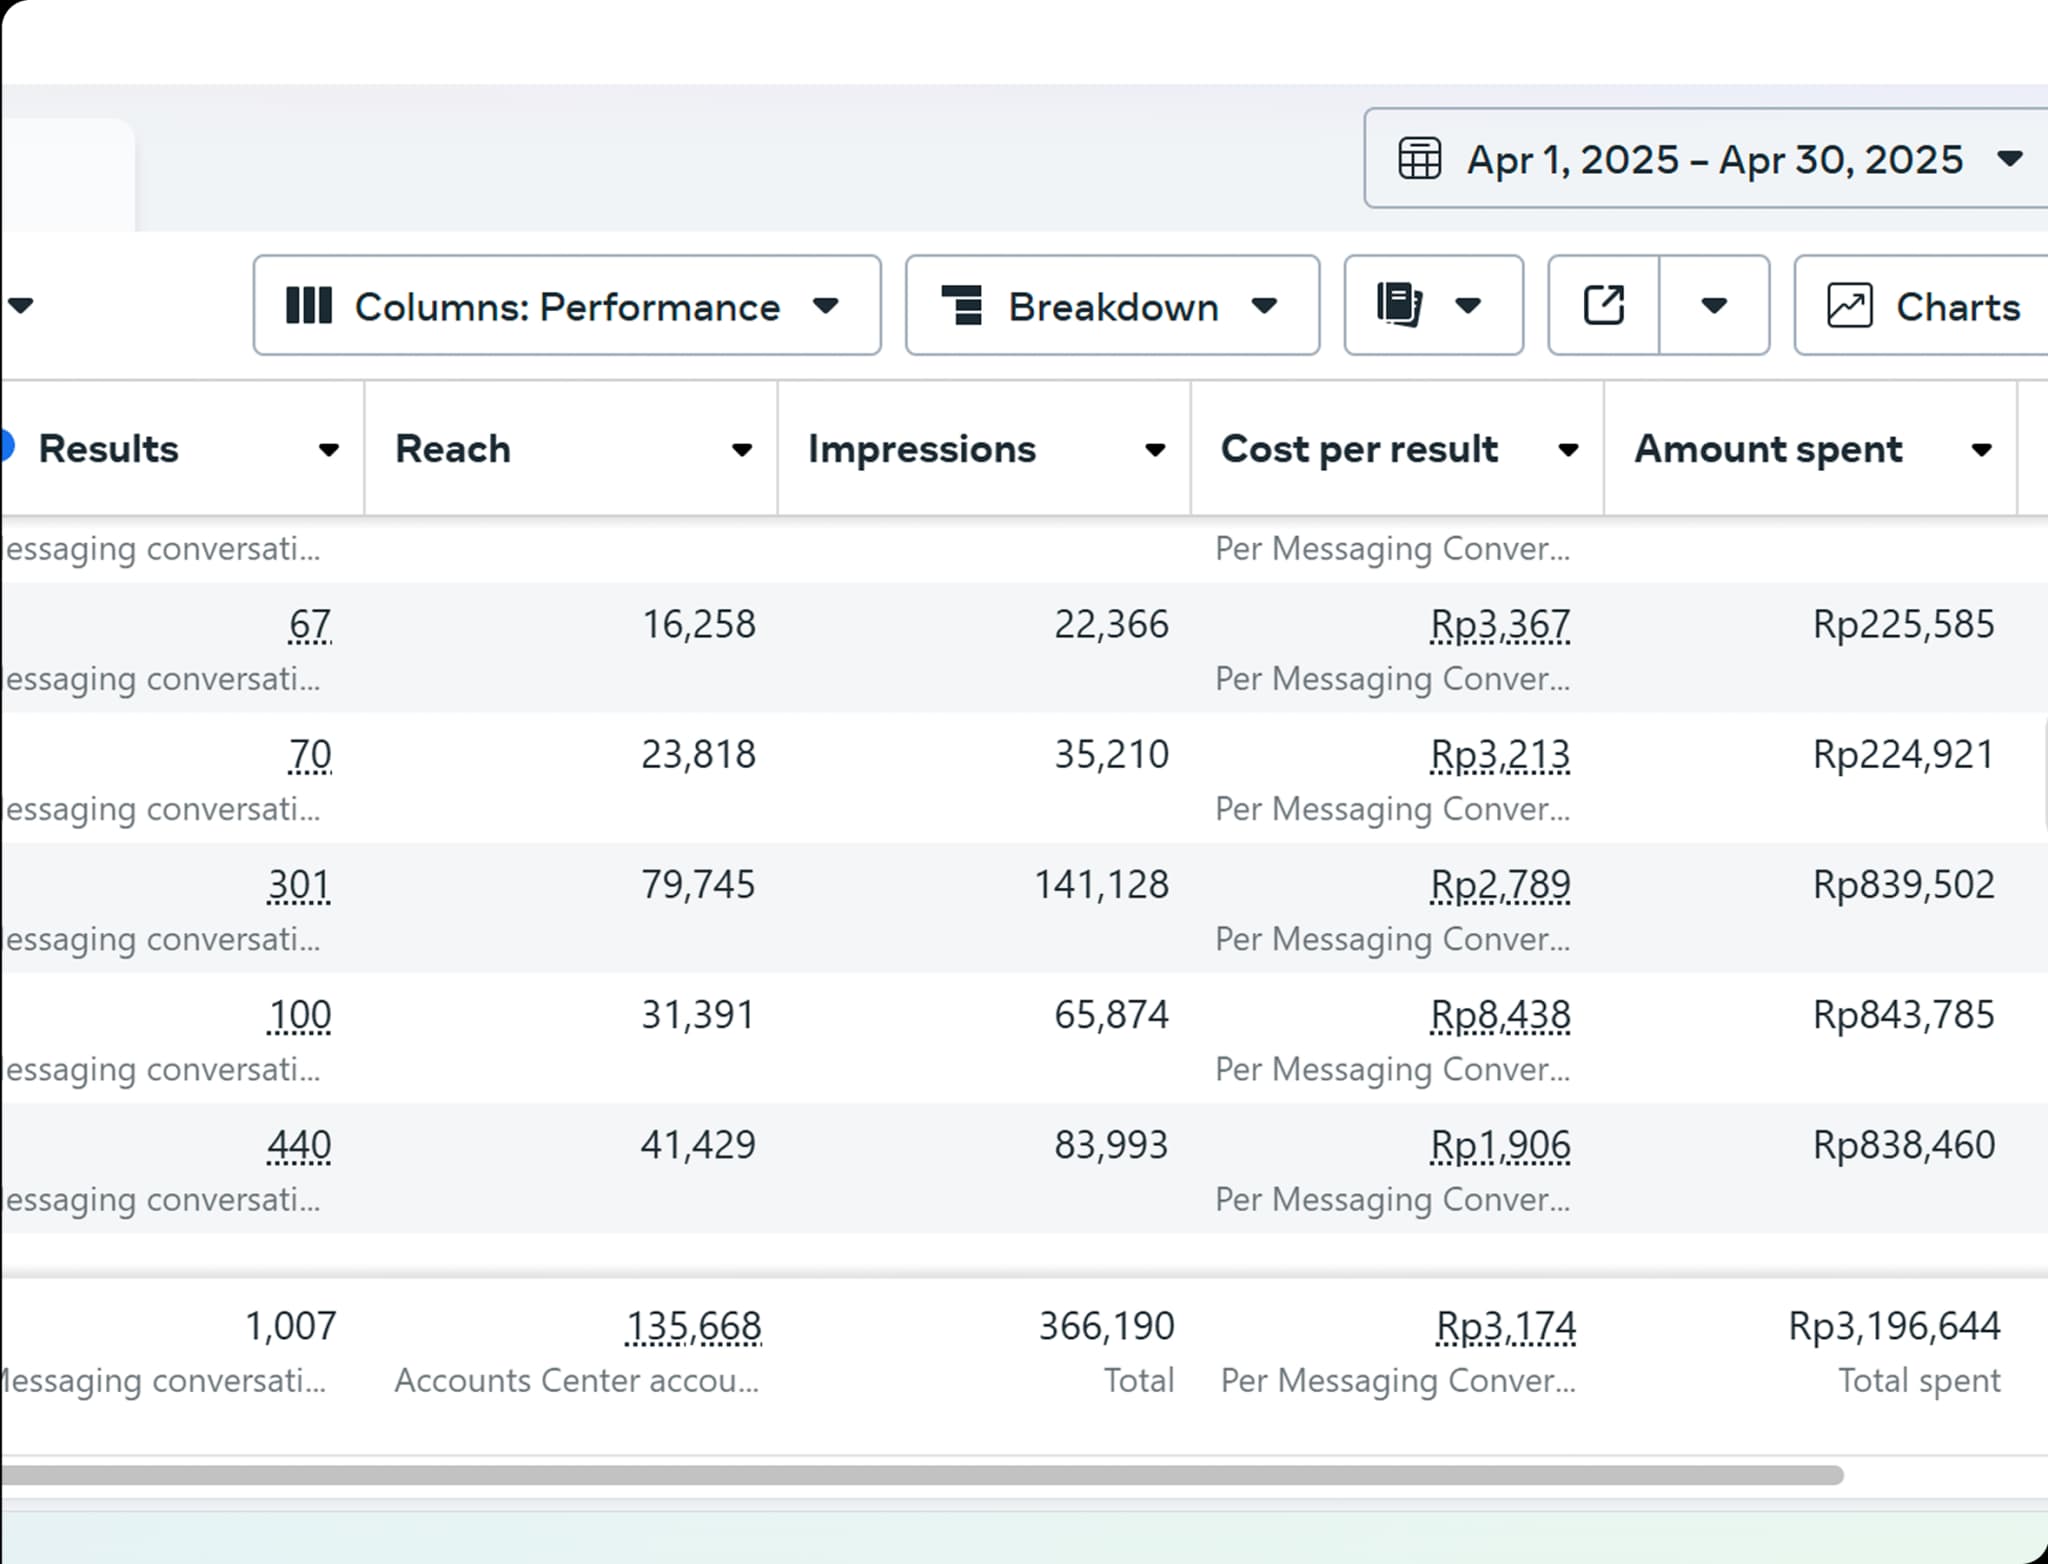Expand export options dropdown arrow
This screenshot has height=1564, width=2048.
tap(1714, 305)
